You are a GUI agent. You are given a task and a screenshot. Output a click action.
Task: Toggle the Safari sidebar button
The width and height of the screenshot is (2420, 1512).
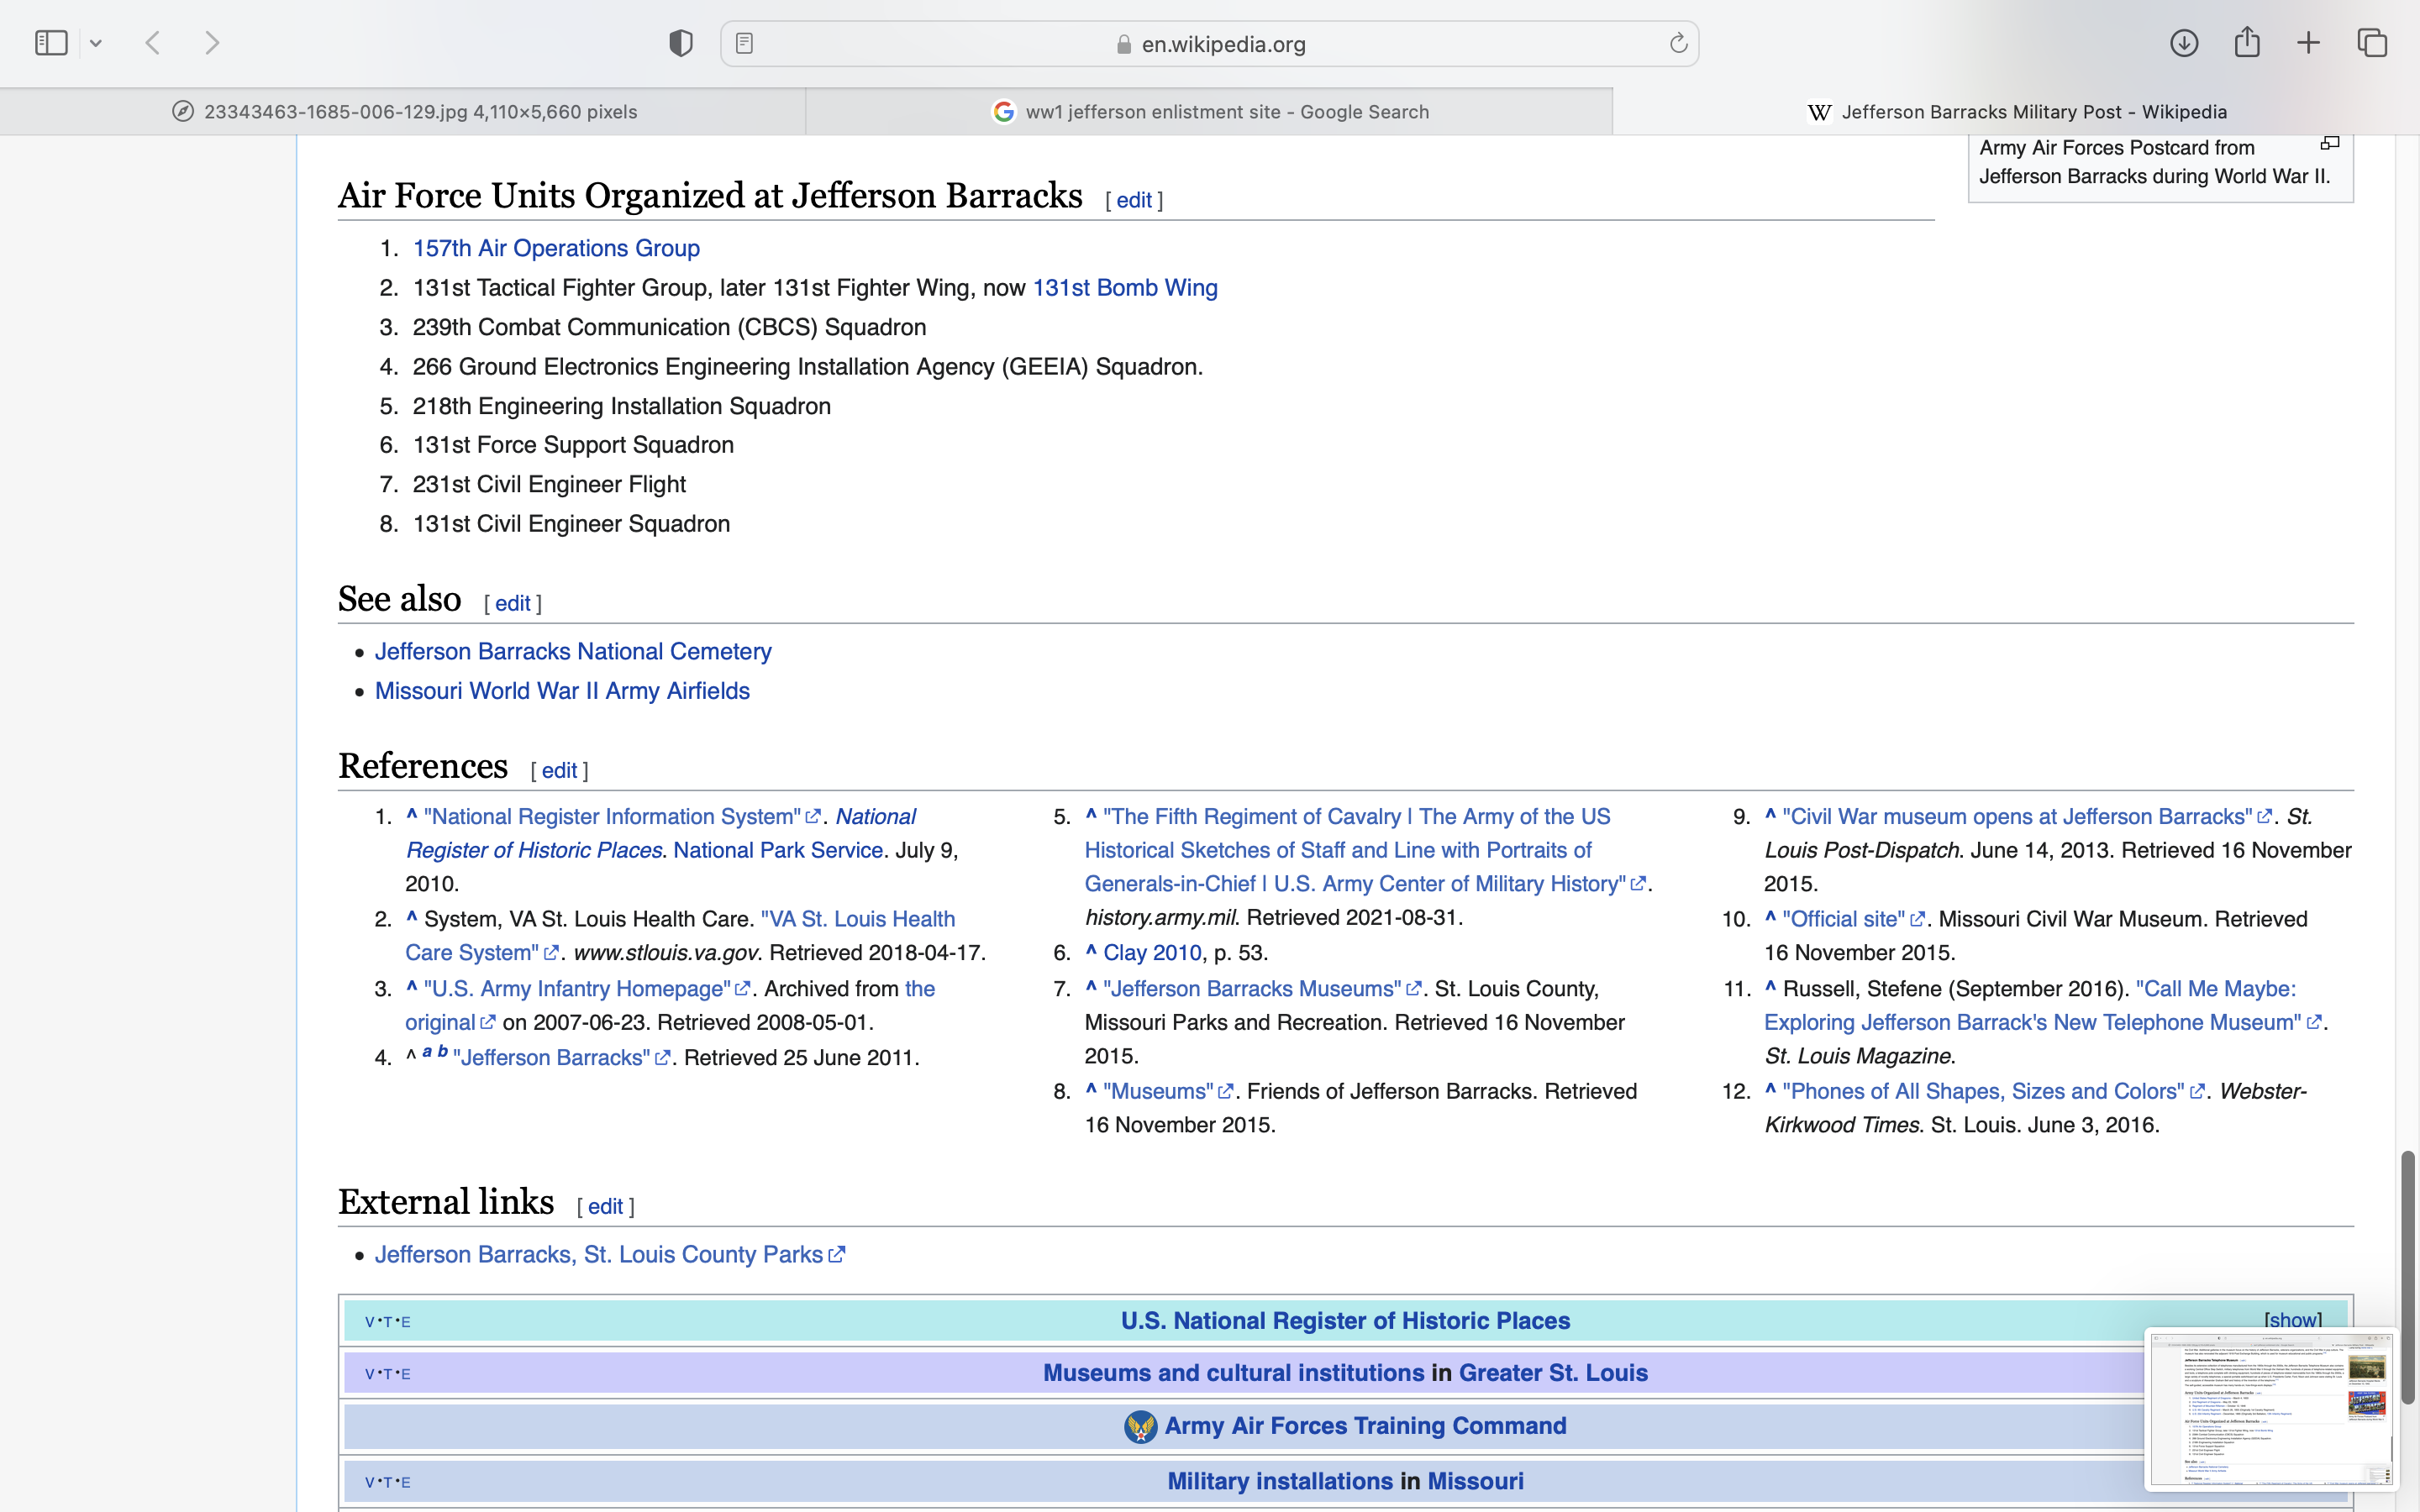click(51, 43)
